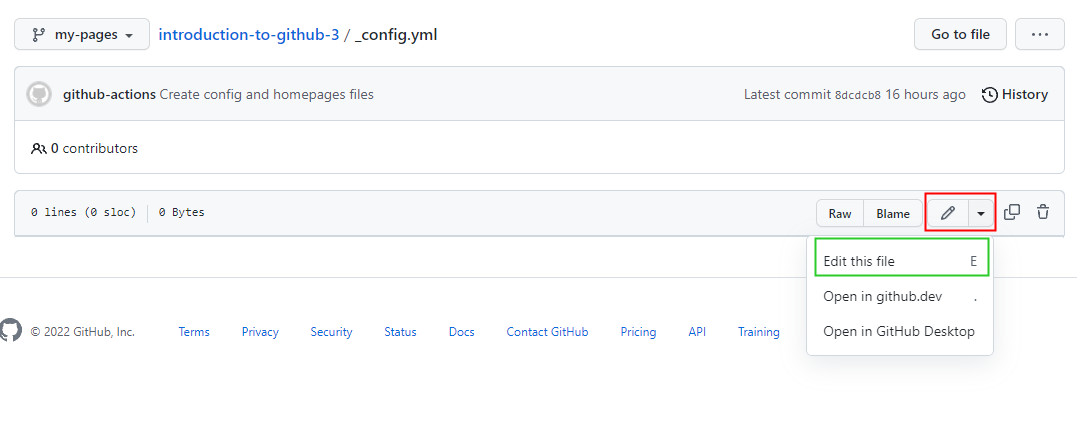The image size is (1077, 421).
Task: Open the three-dot more options button
Action: [x=1039, y=35]
